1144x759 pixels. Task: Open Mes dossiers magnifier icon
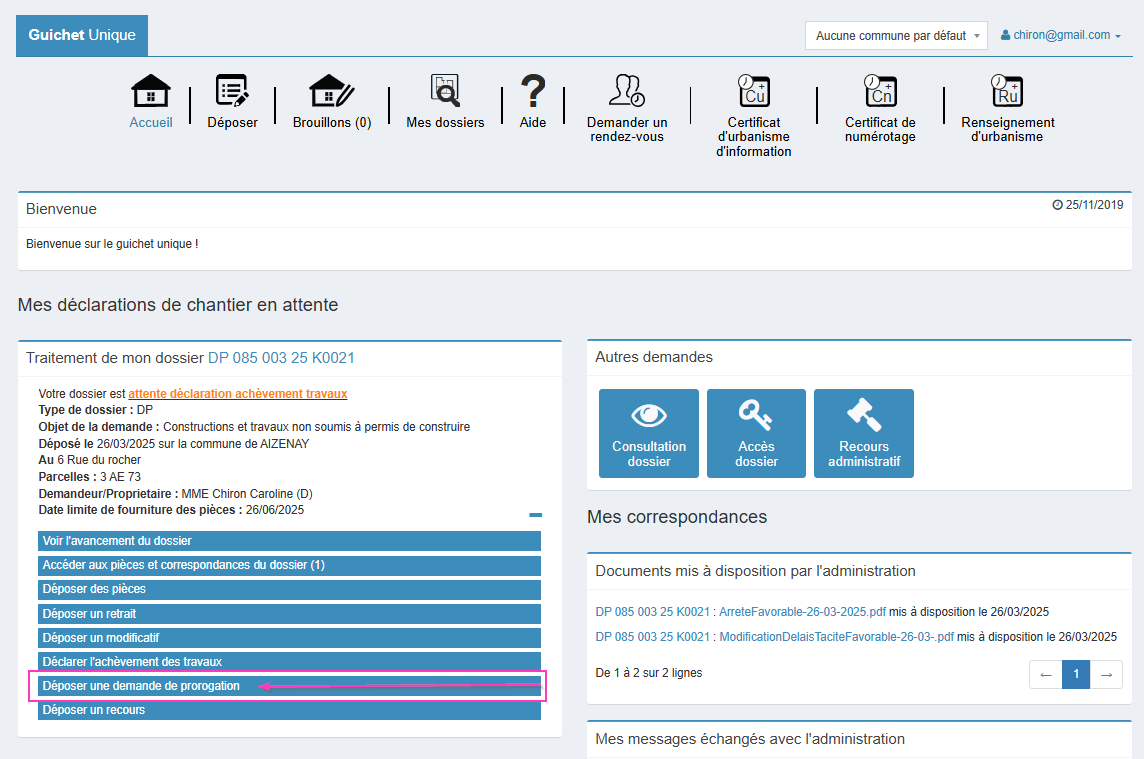(x=445, y=92)
